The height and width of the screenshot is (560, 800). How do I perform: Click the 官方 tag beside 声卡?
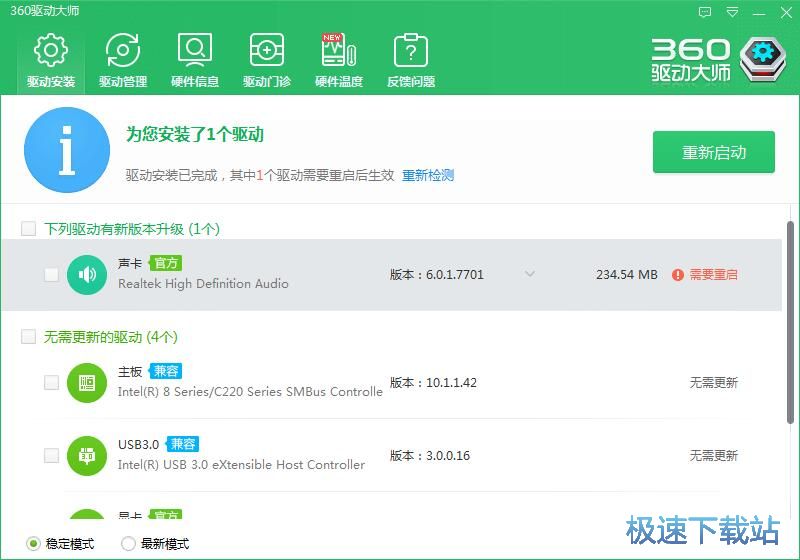point(166,263)
